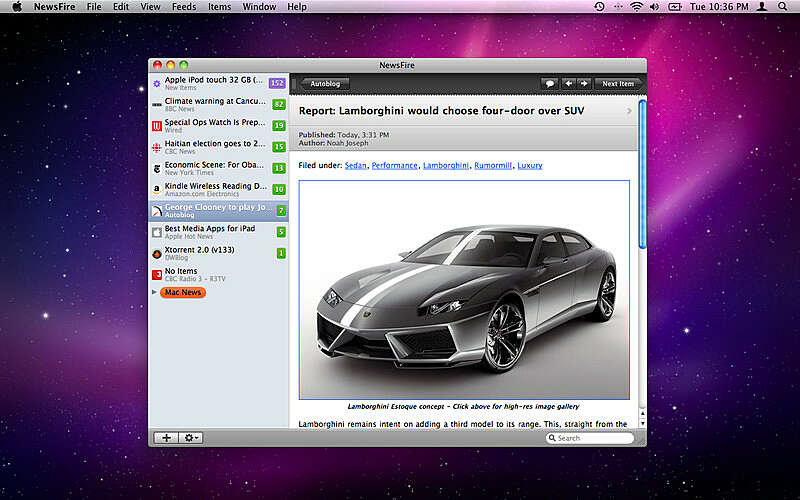Click the 152 unread count badge
This screenshot has width=800, height=500.
pos(277,83)
